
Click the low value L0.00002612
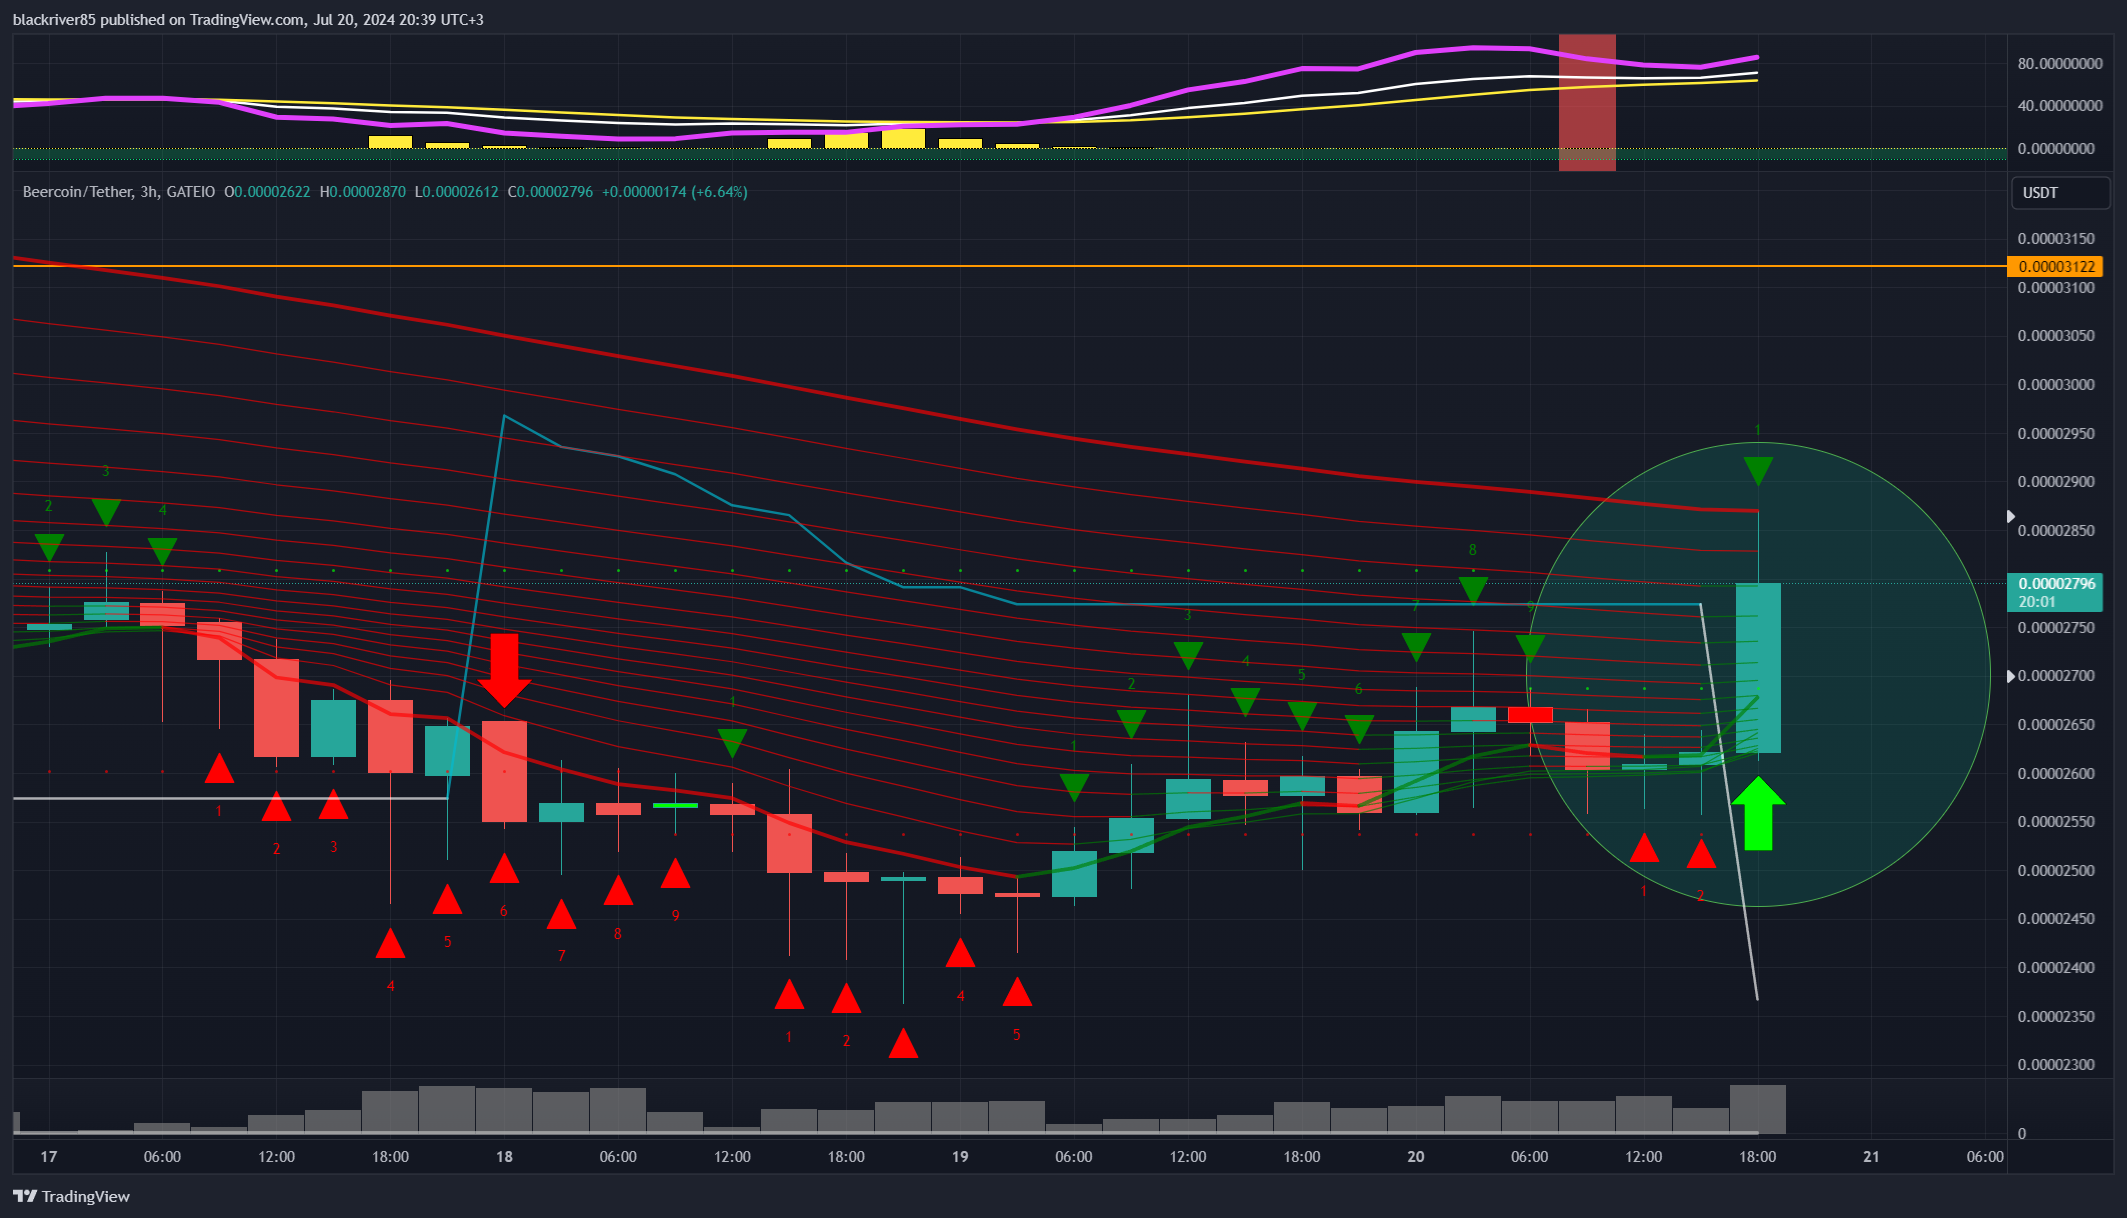[456, 192]
